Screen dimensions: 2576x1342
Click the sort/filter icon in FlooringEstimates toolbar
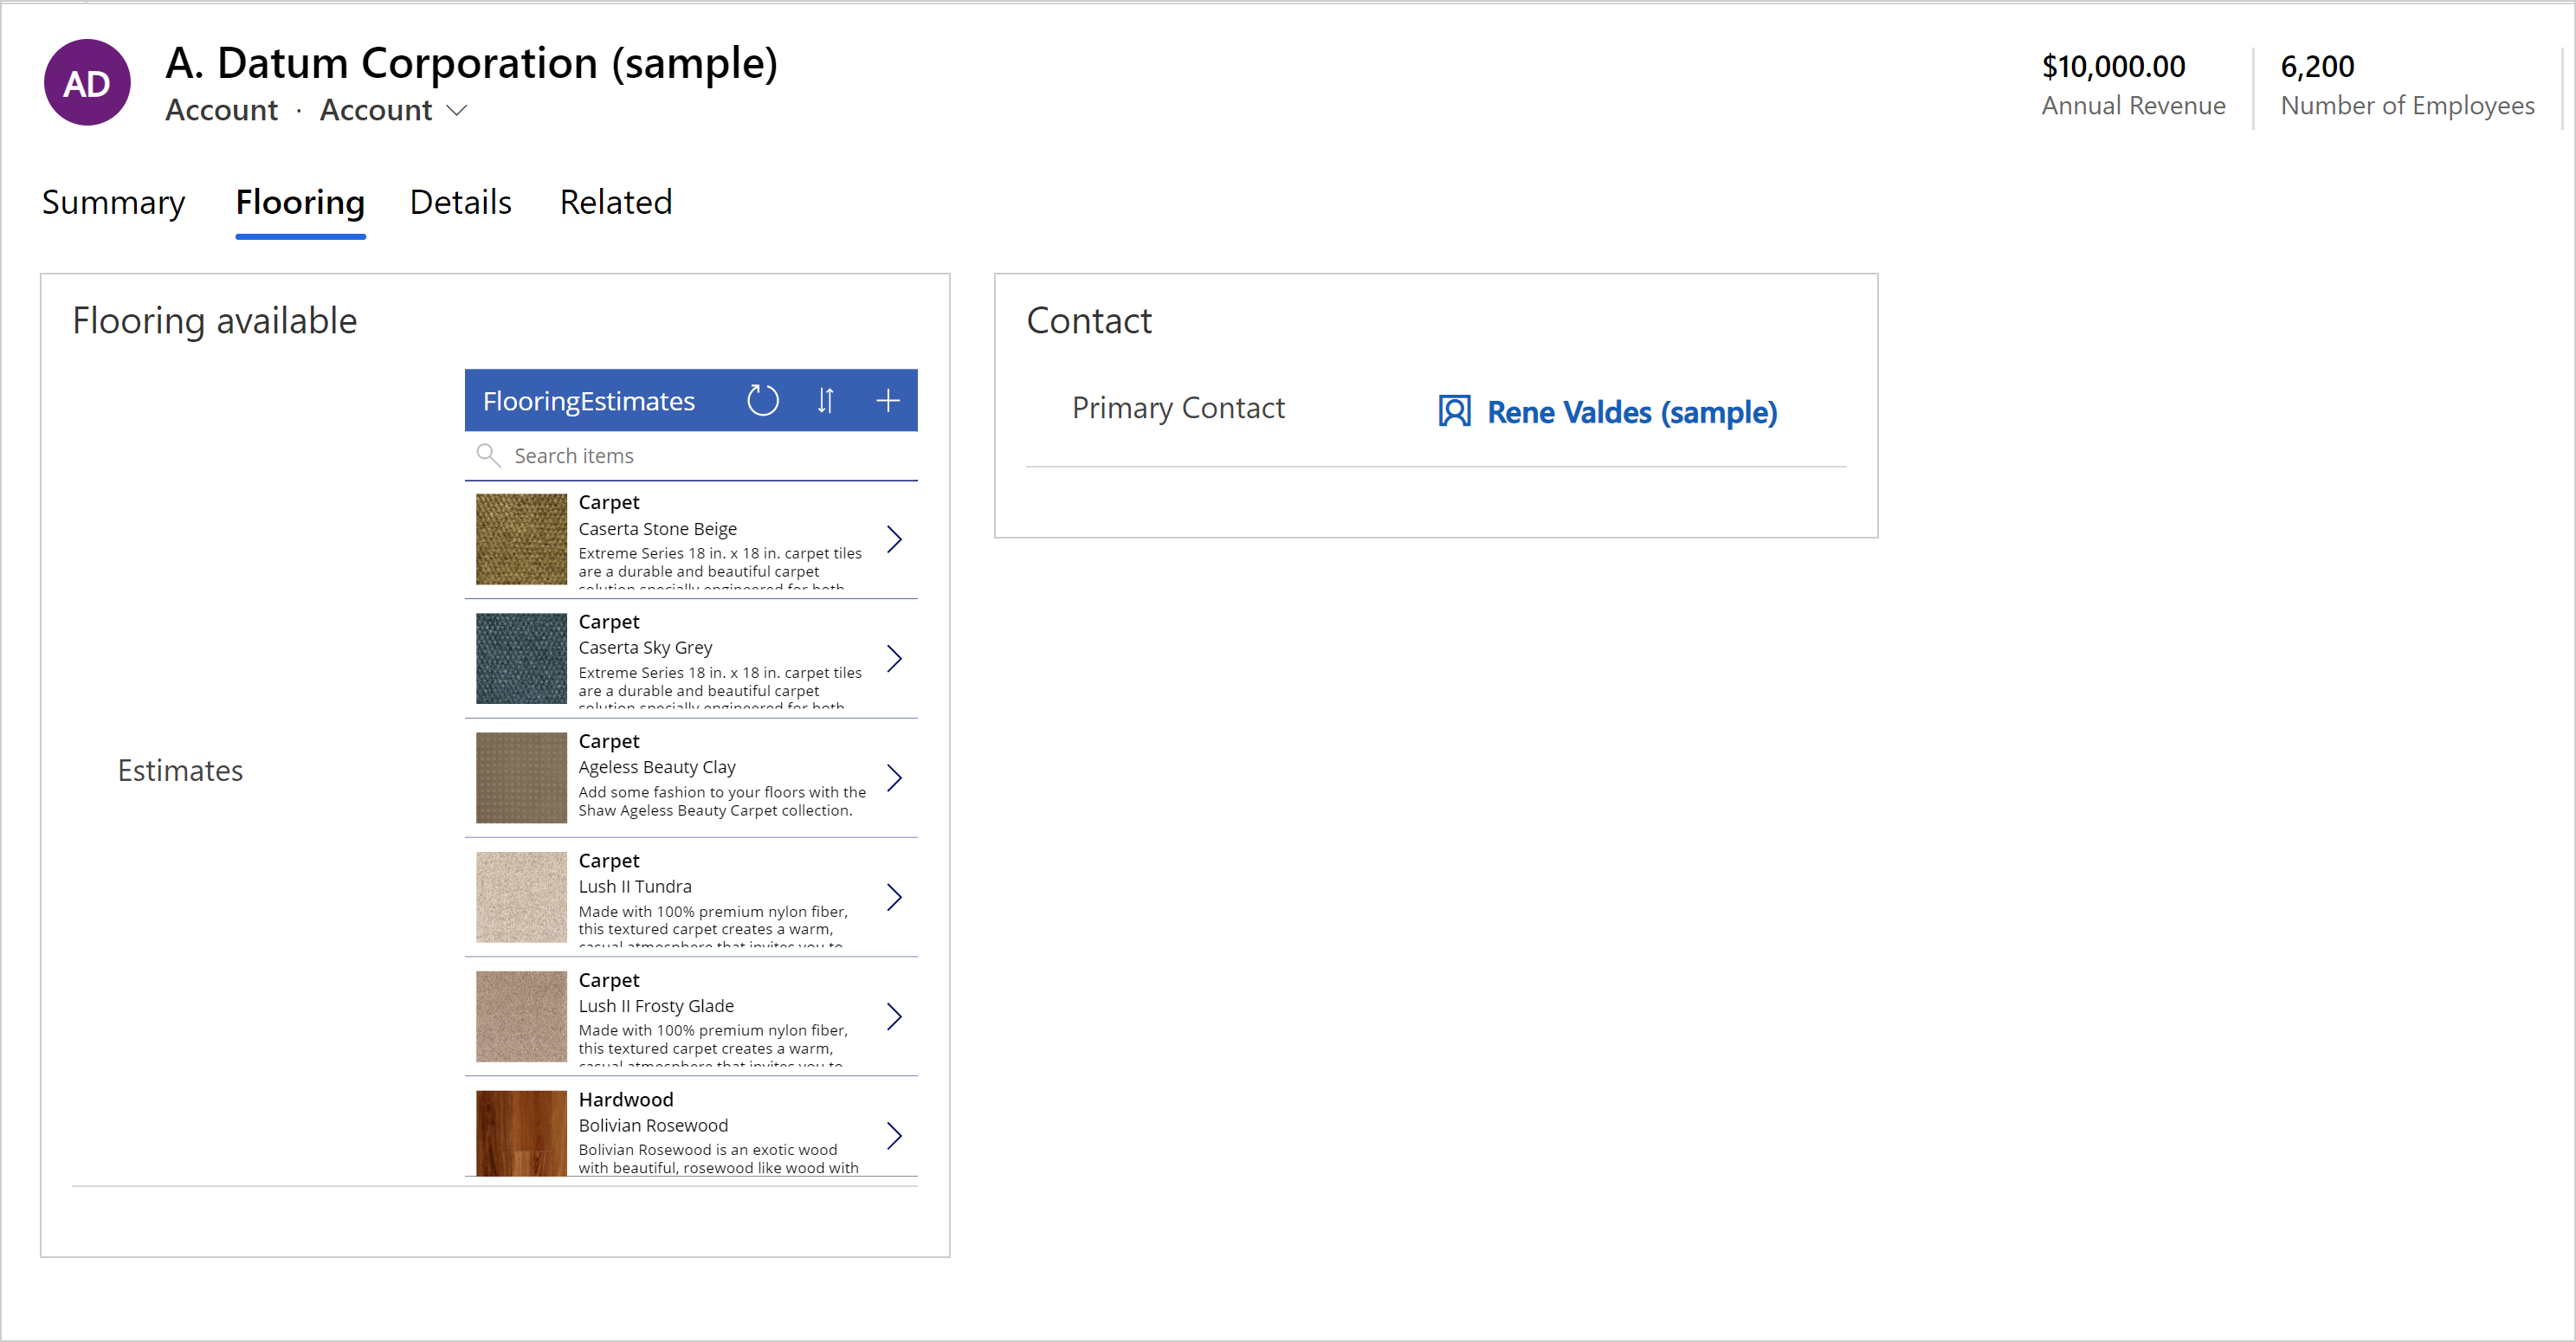[826, 400]
